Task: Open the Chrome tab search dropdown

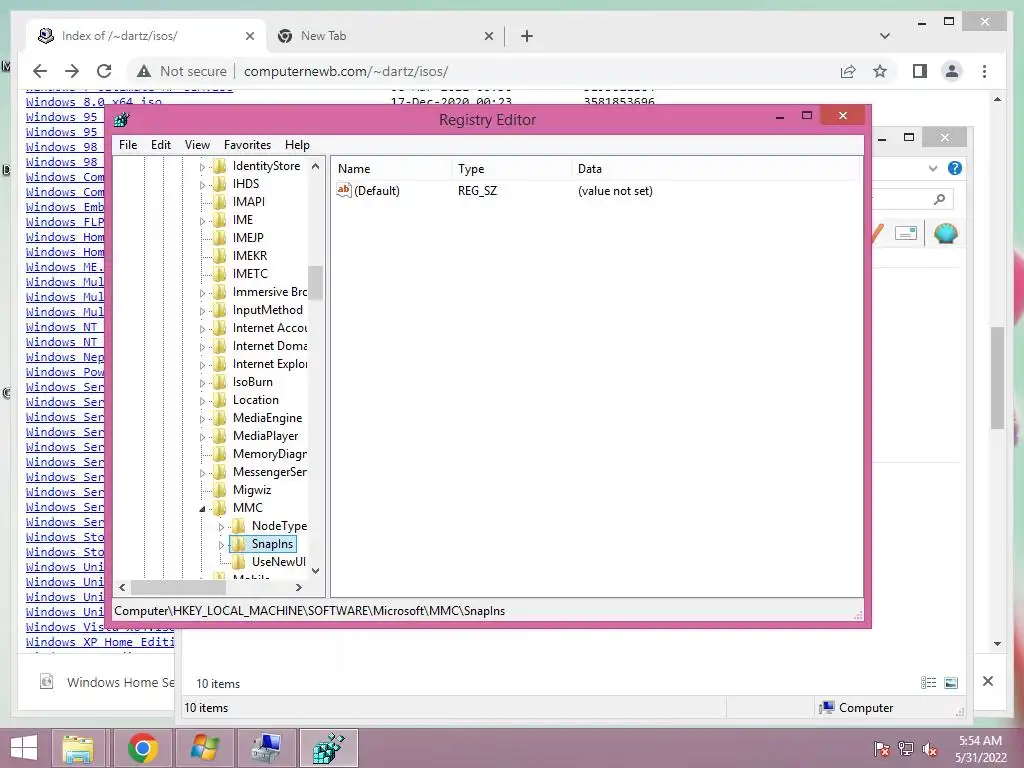Action: (x=885, y=36)
